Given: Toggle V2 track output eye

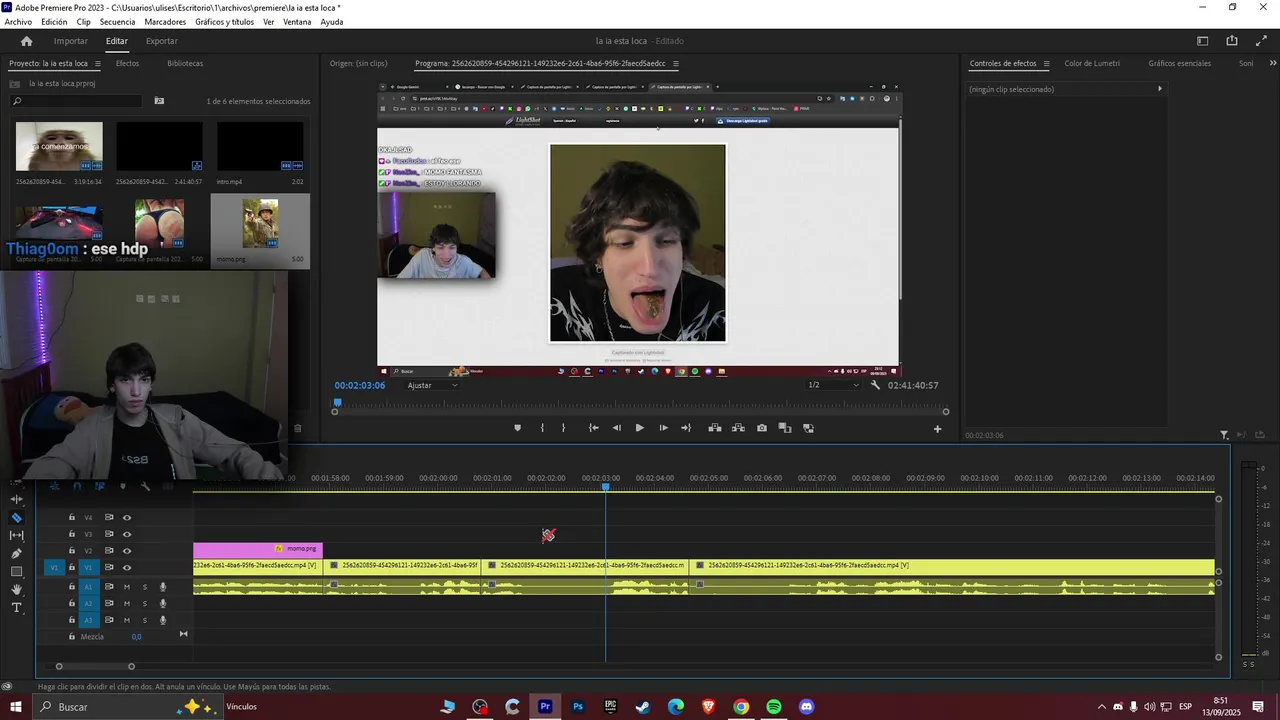Looking at the screenshot, I should click(127, 551).
